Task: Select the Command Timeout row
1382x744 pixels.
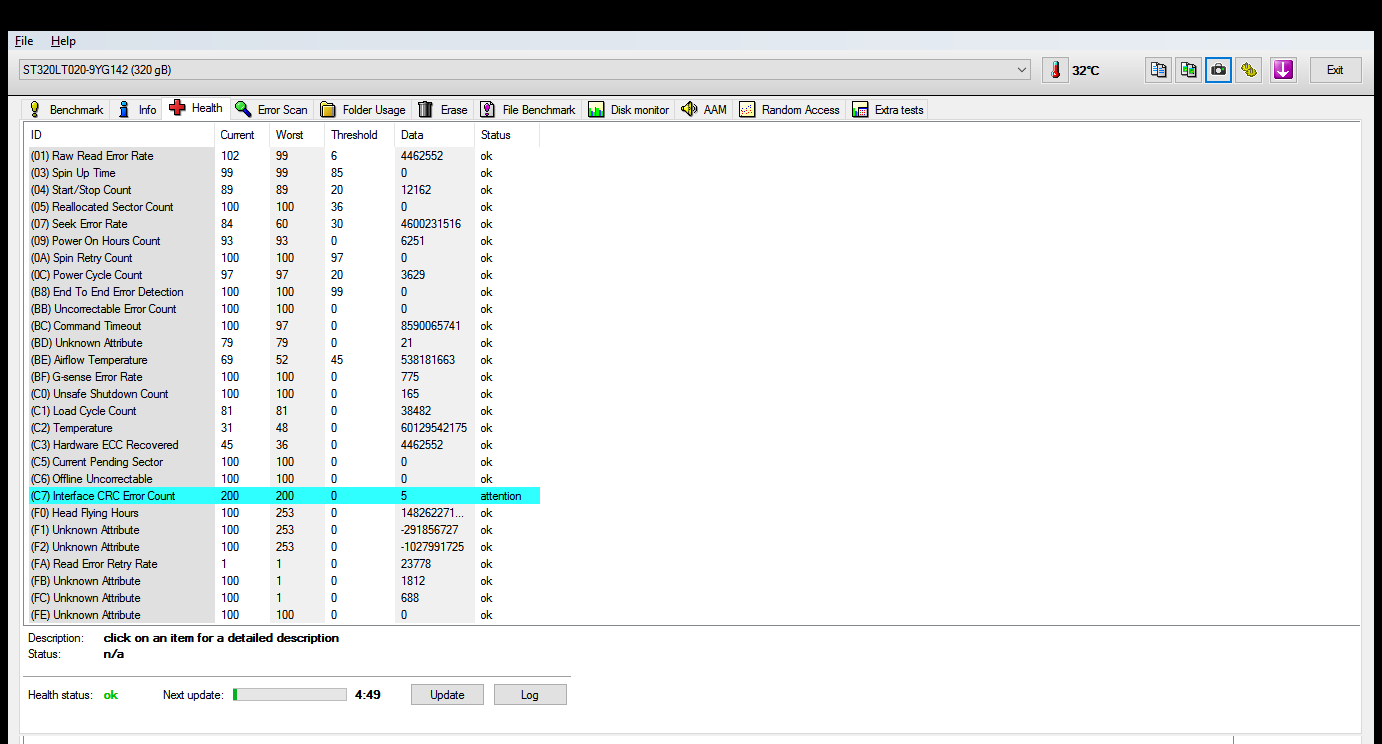Action: click(284, 326)
